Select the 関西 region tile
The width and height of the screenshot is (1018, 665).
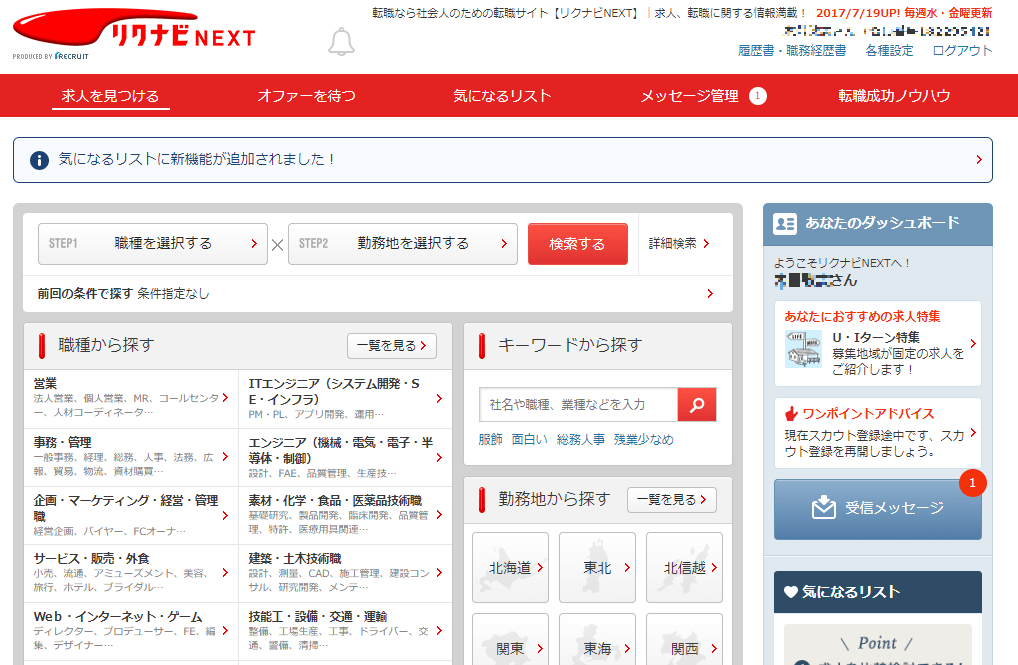click(x=684, y=639)
